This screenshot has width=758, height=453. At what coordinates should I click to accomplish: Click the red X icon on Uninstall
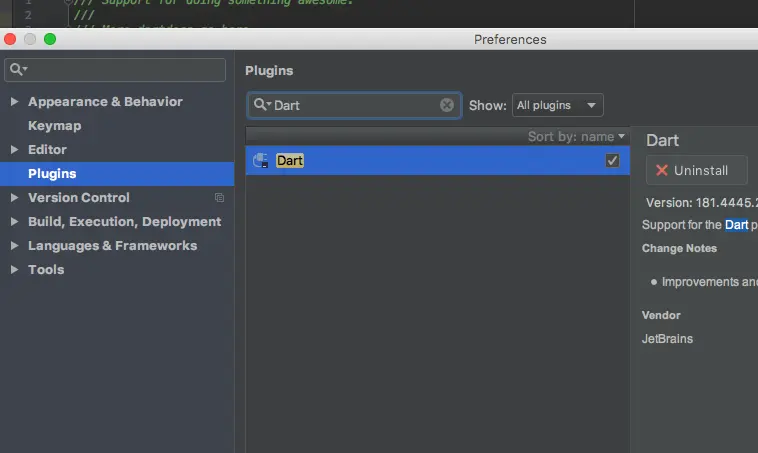click(661, 170)
